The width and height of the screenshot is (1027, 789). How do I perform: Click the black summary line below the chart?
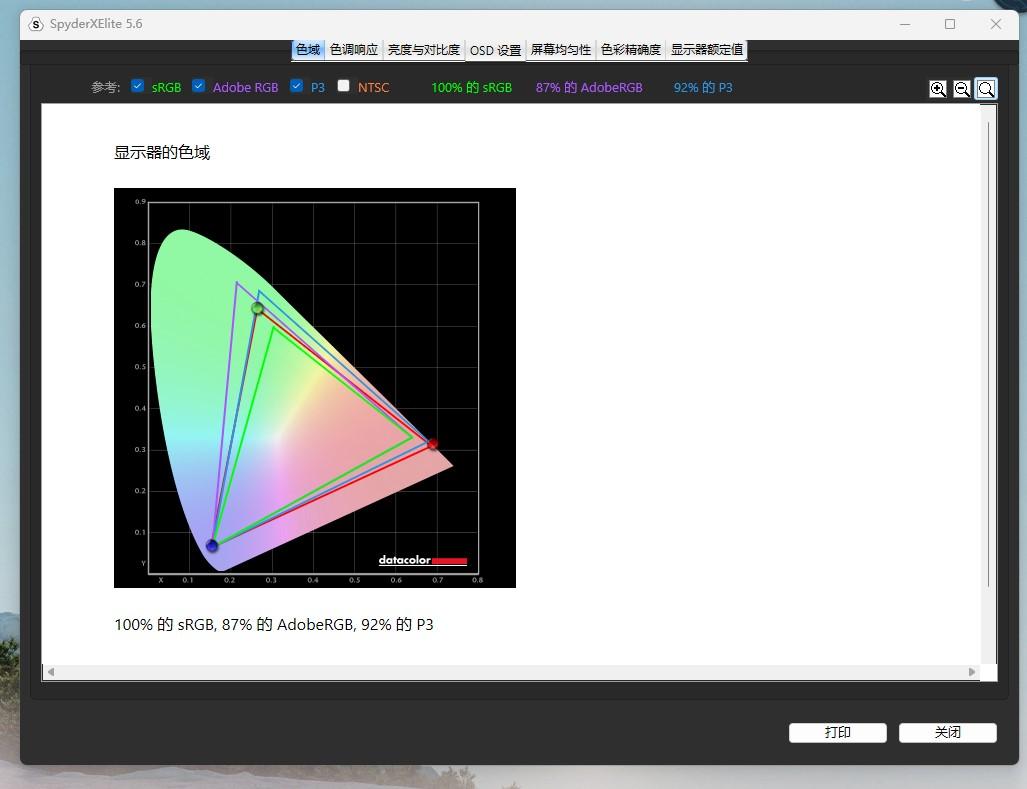[274, 625]
